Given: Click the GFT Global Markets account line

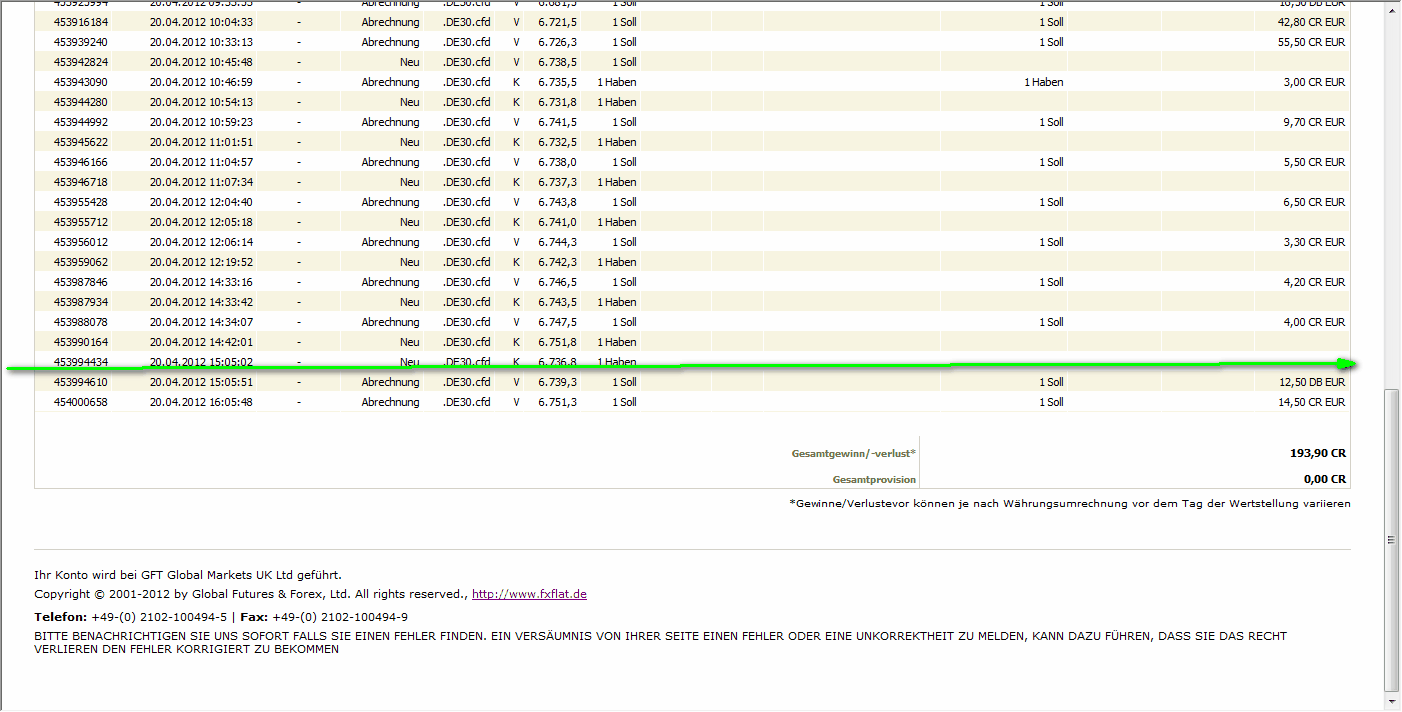Looking at the screenshot, I should pyautogui.click(x=188, y=575).
